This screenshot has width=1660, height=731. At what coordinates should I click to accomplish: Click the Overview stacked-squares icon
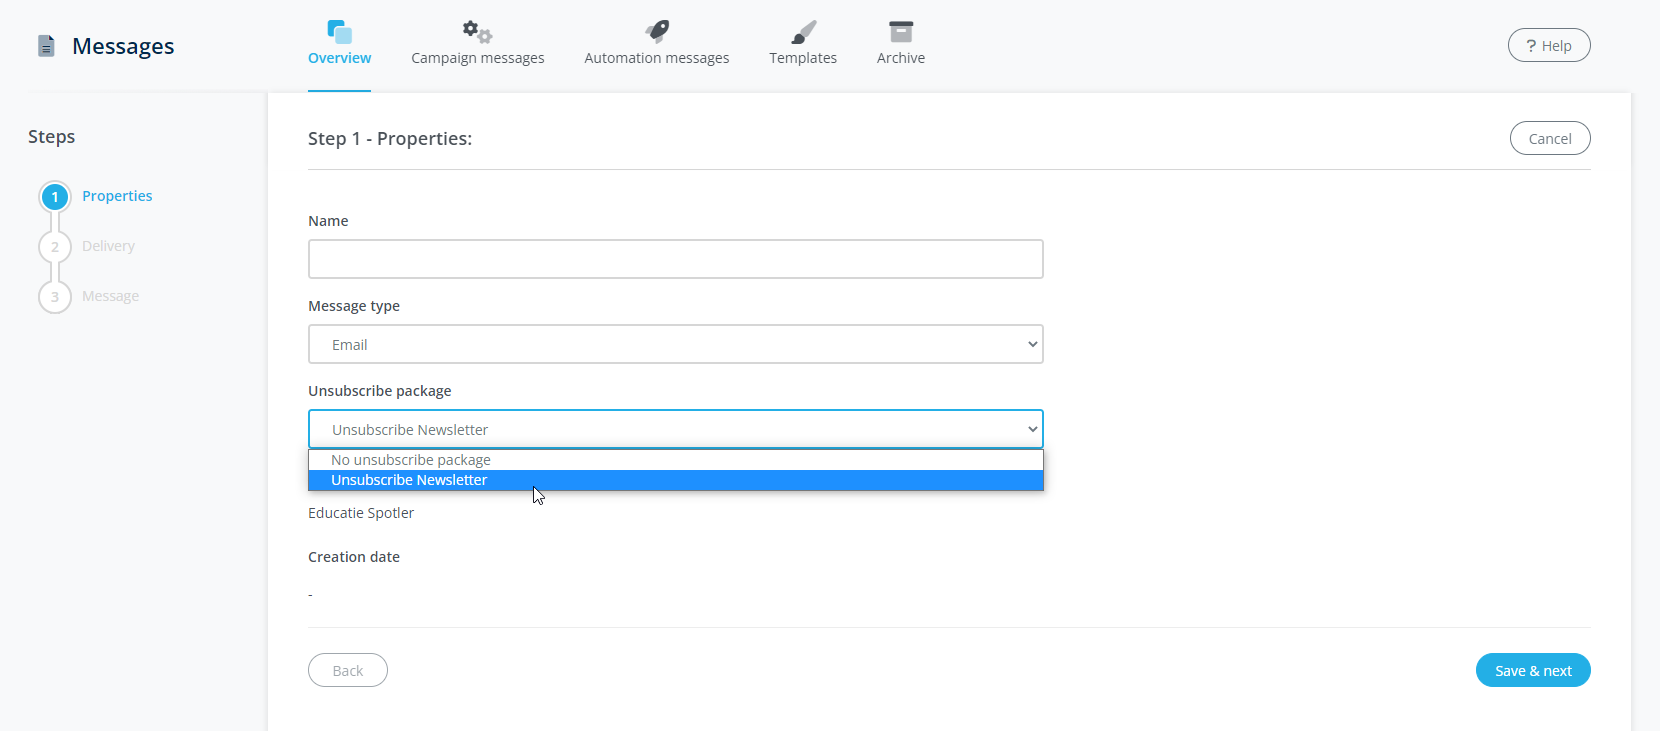click(x=340, y=32)
